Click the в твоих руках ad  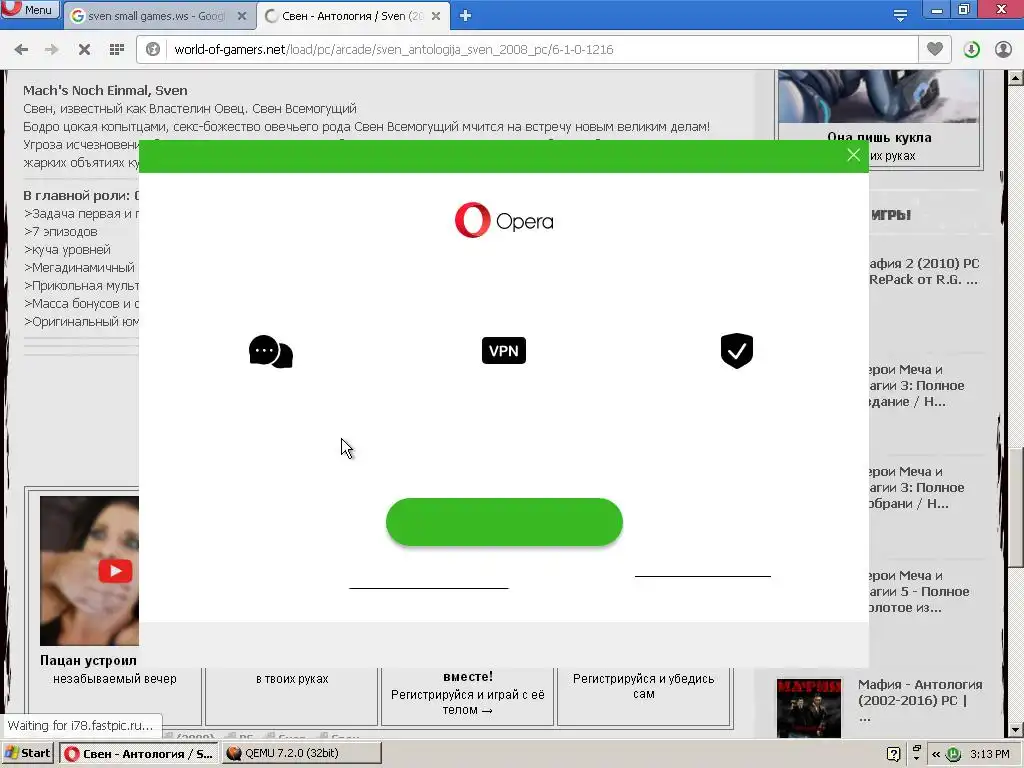click(292, 679)
